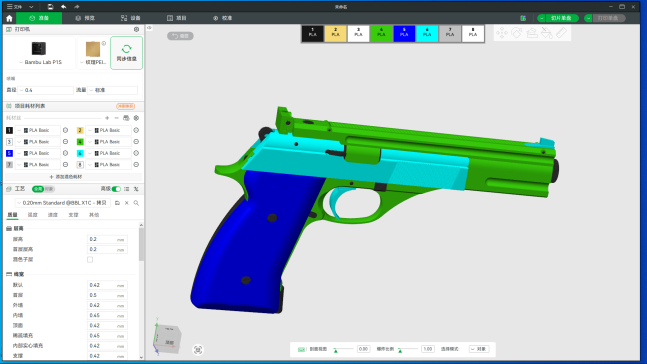Open the selection mode dropdown at bottom
The height and width of the screenshot is (364, 647).
pyautogui.click(x=479, y=349)
